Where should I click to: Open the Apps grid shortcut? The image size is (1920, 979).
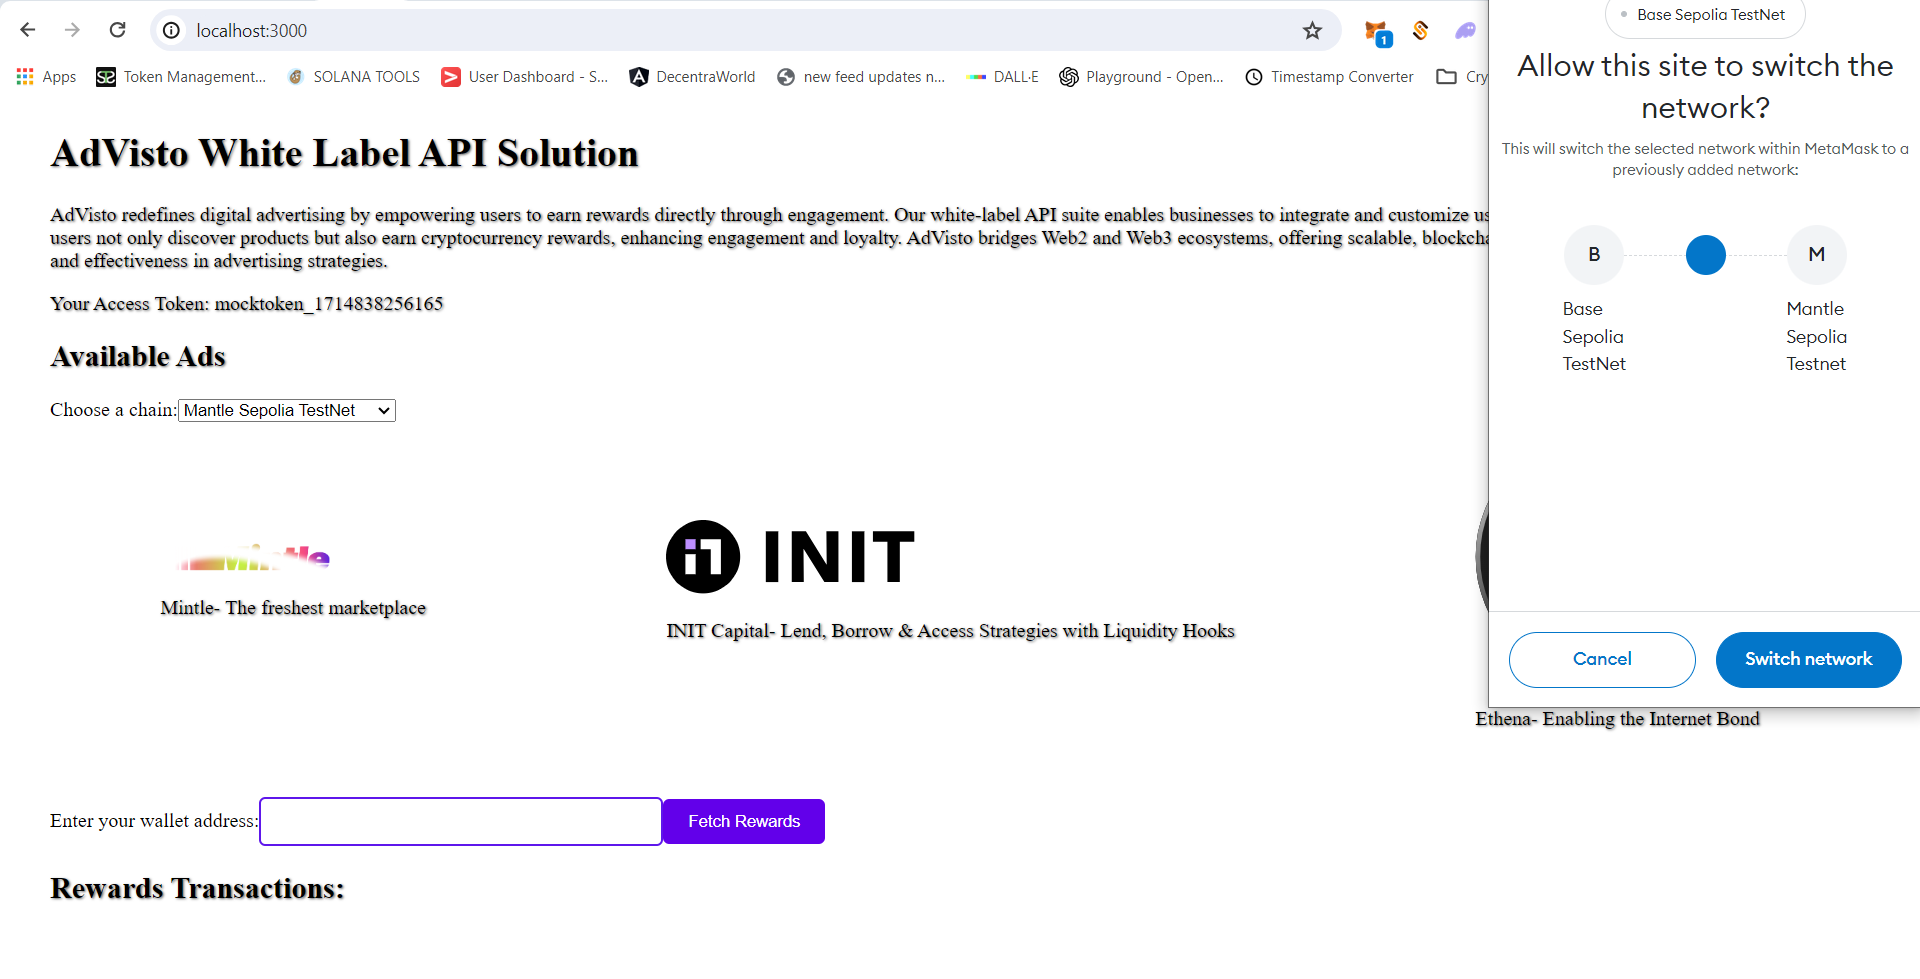click(47, 77)
